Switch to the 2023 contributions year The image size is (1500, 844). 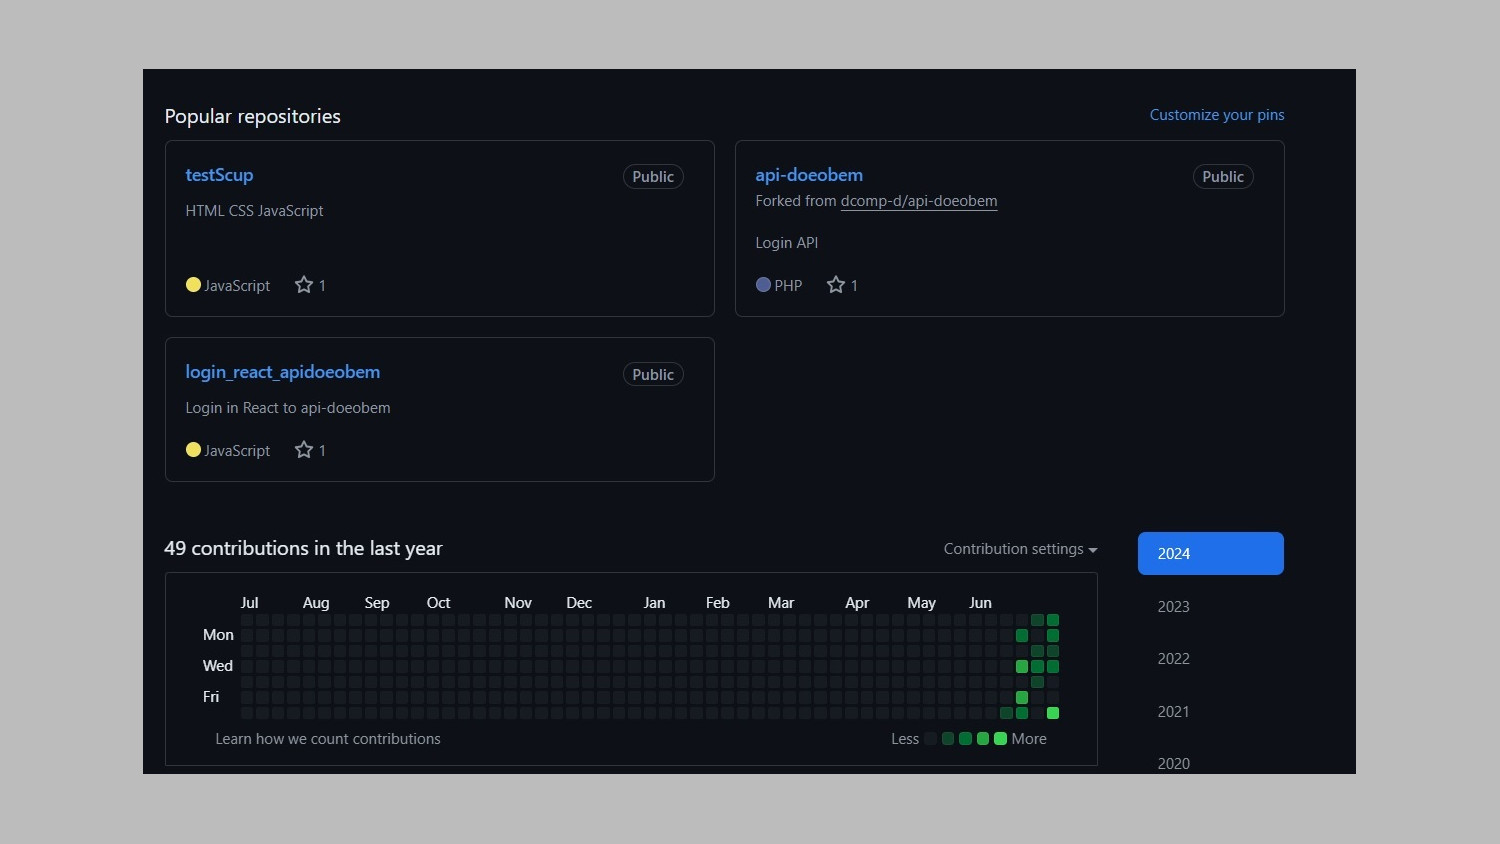click(1173, 607)
